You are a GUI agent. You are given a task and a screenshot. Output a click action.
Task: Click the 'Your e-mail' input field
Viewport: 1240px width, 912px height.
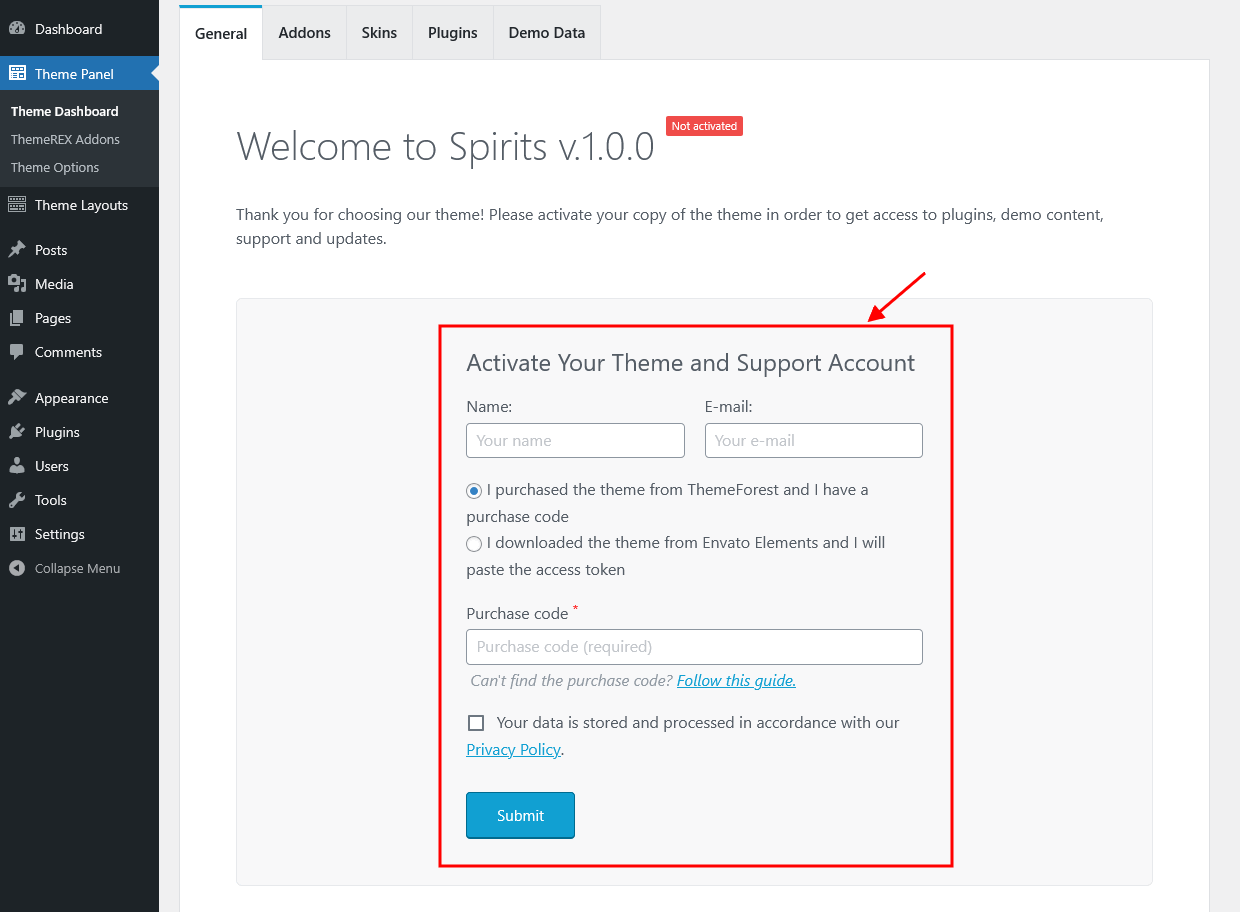coord(813,440)
